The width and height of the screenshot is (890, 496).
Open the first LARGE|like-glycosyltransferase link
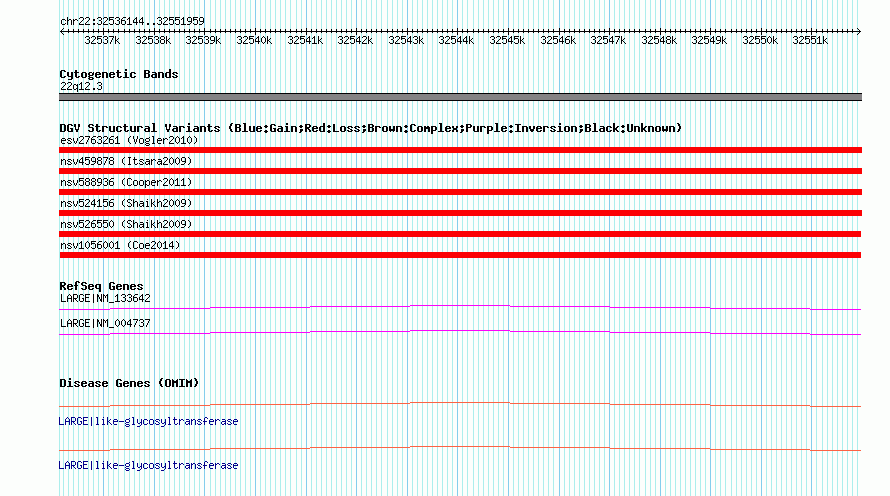148,421
